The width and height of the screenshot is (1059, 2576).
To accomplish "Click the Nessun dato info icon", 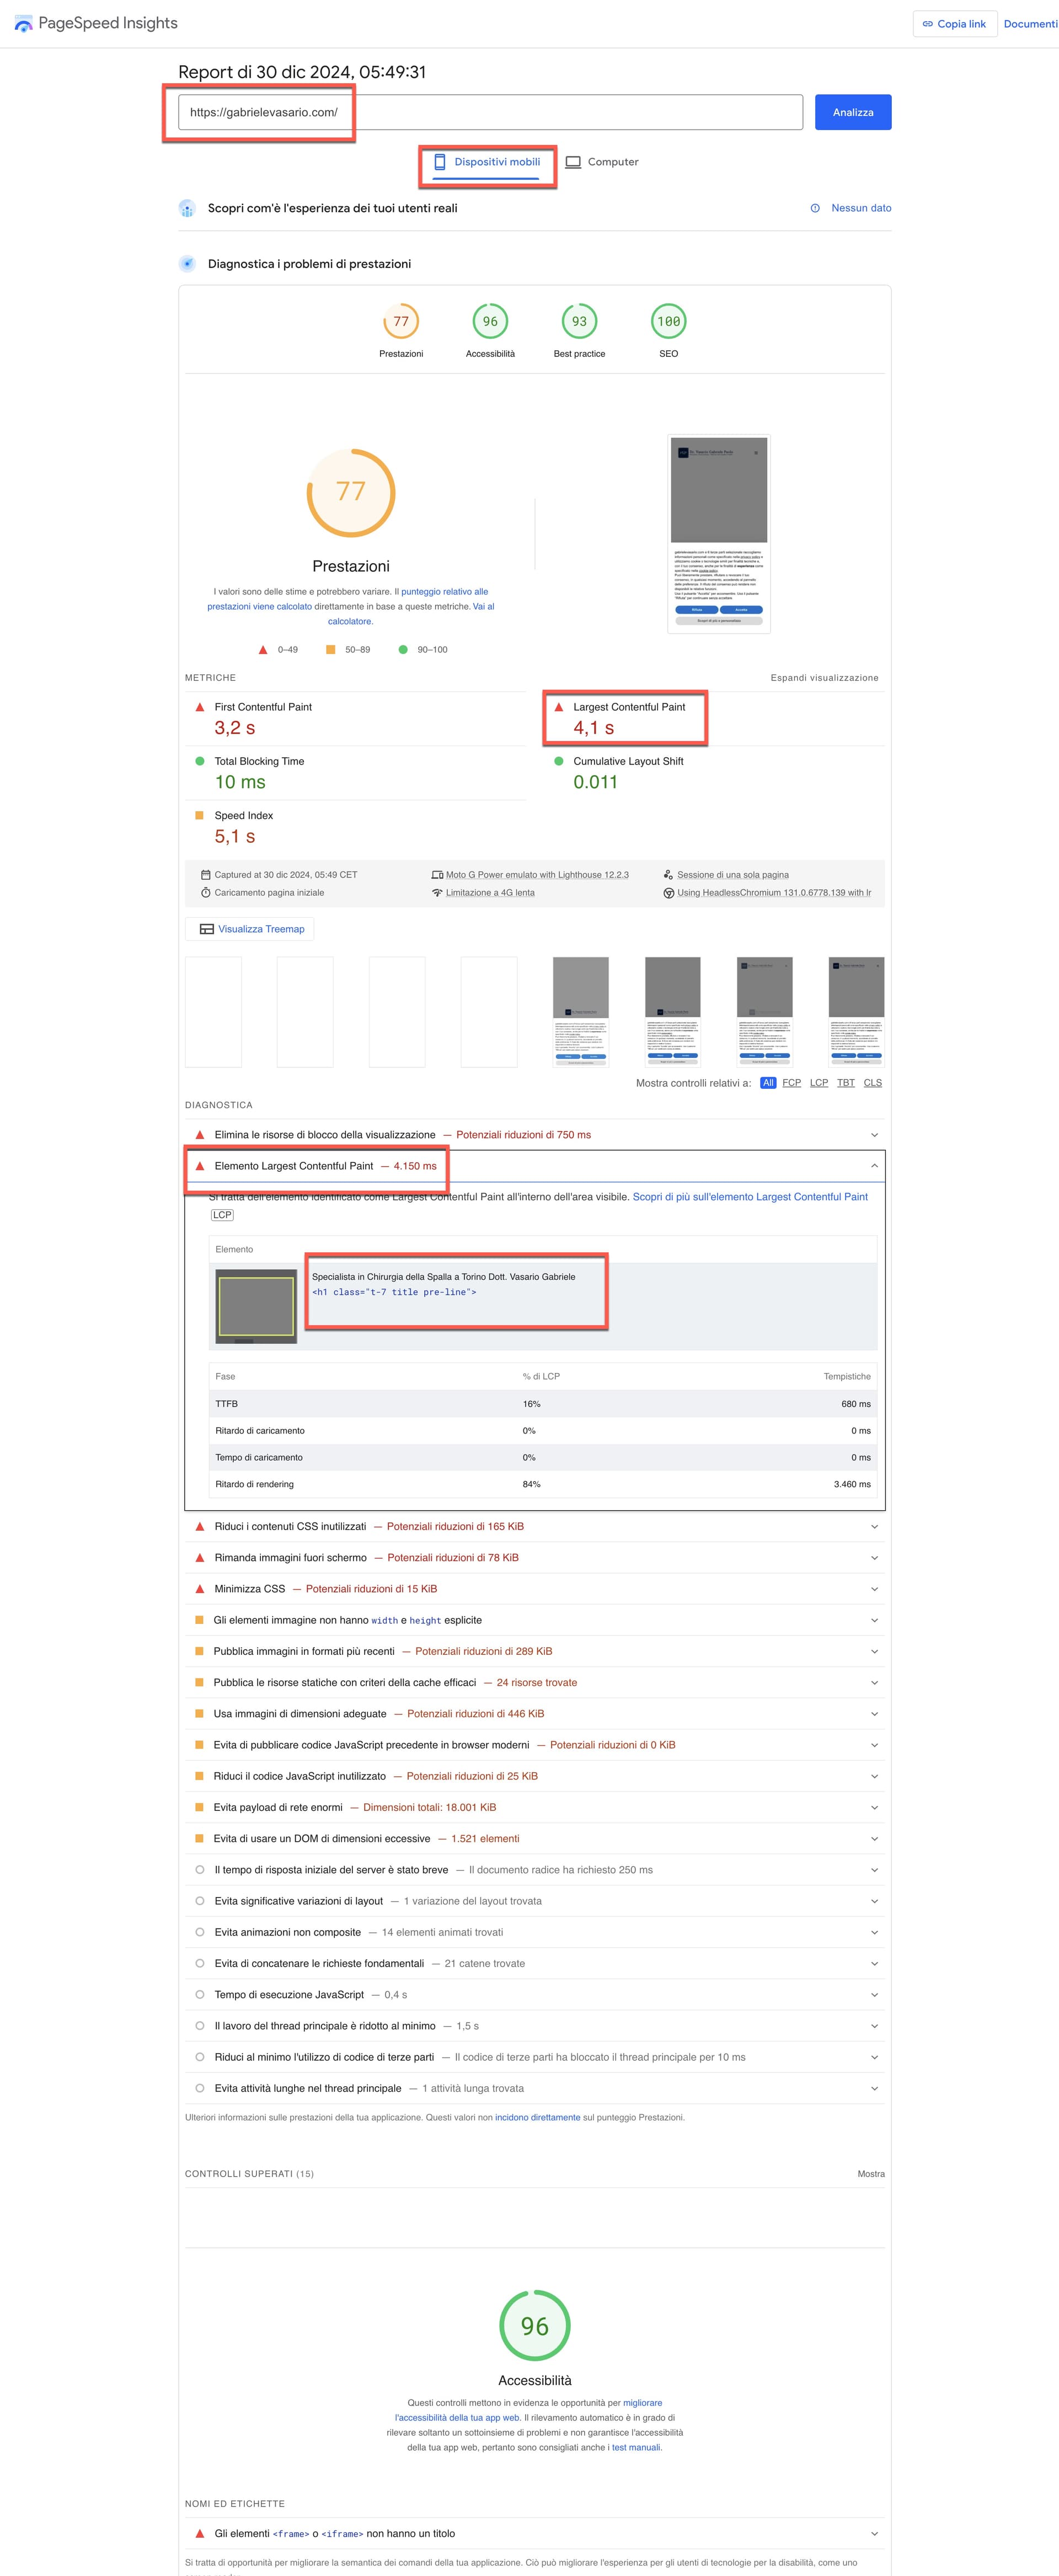I will [x=815, y=208].
